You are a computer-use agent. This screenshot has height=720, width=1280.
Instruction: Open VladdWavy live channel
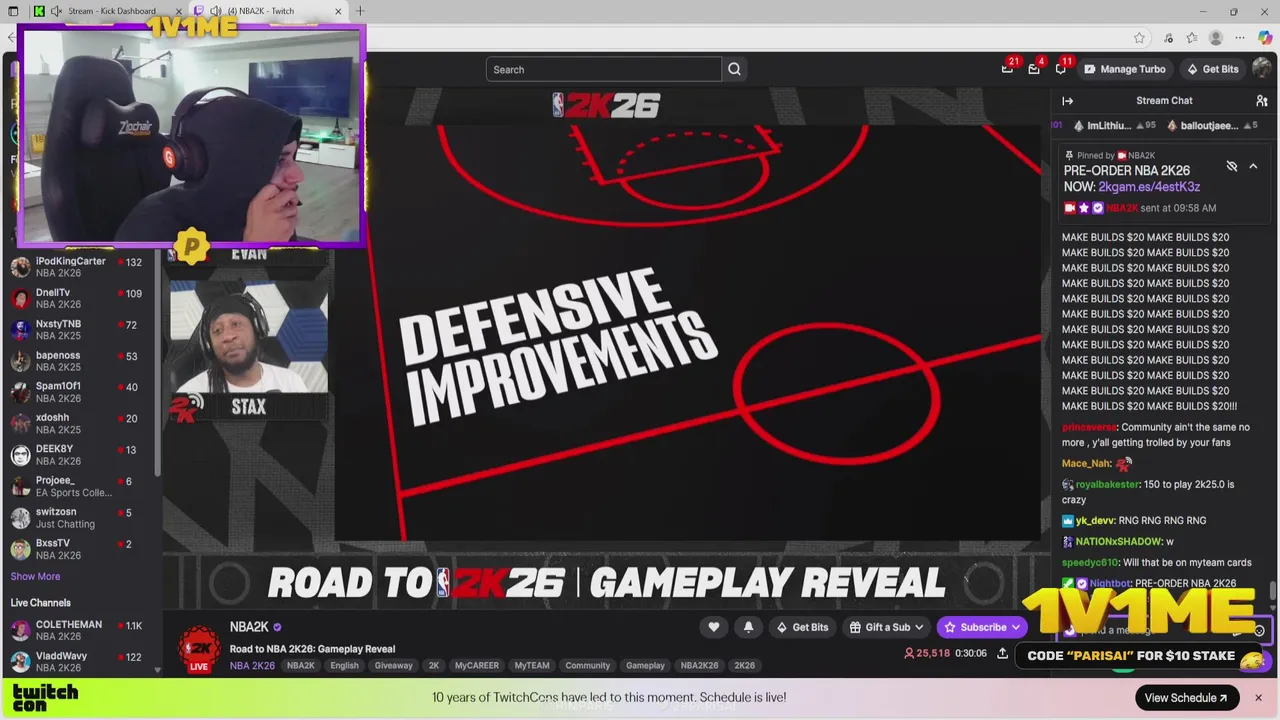(x=80, y=661)
